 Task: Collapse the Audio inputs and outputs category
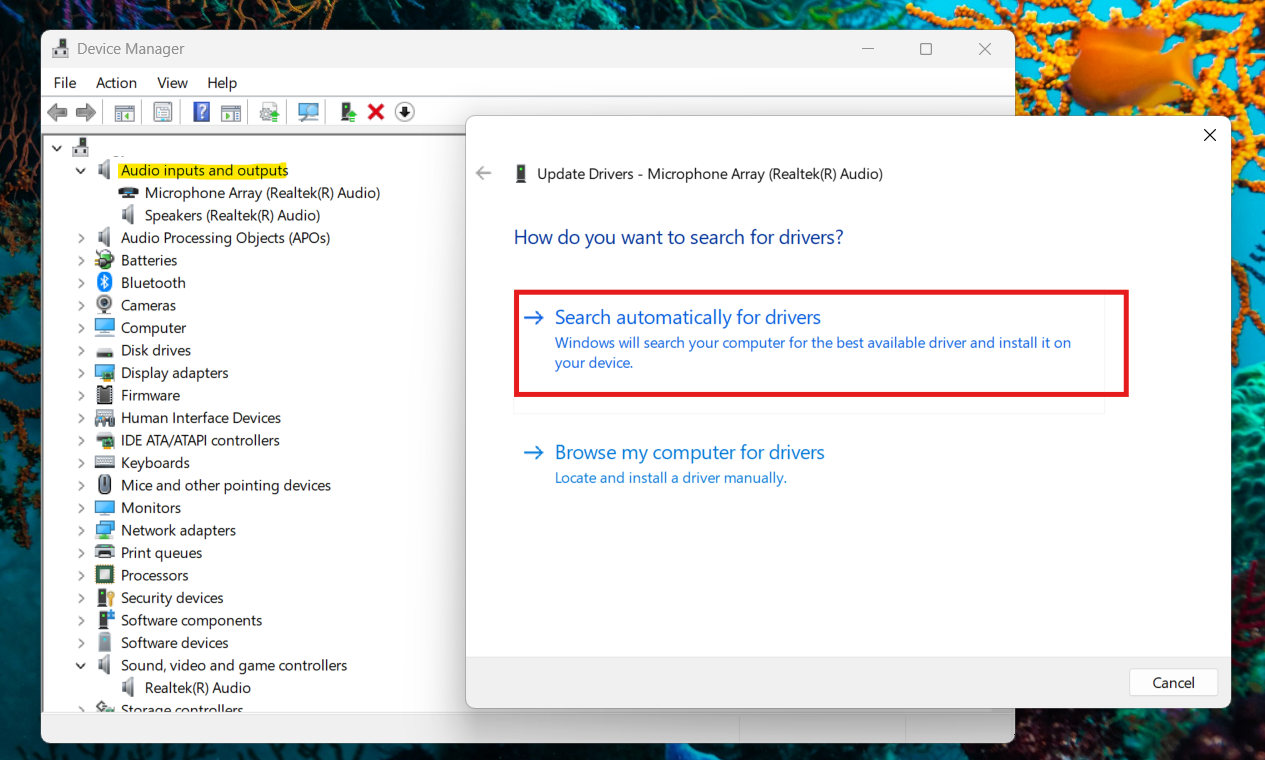coord(81,170)
